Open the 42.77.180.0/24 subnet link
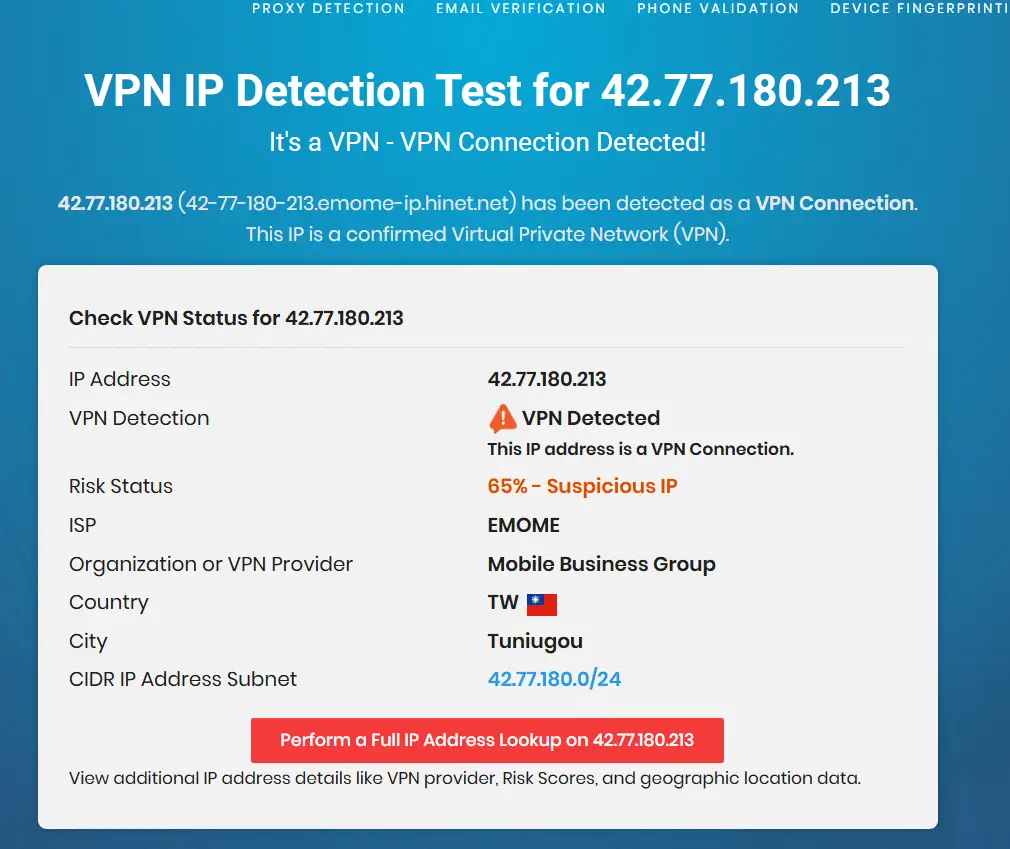Screen dimensions: 1010x849 pyautogui.click(x=554, y=679)
